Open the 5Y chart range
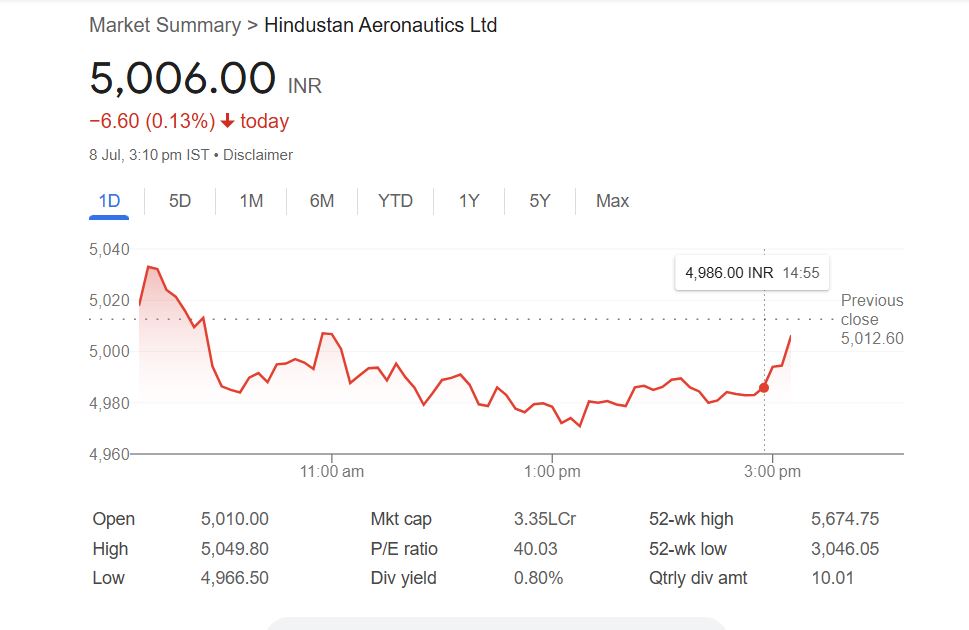The width and height of the screenshot is (969, 630). (540, 201)
